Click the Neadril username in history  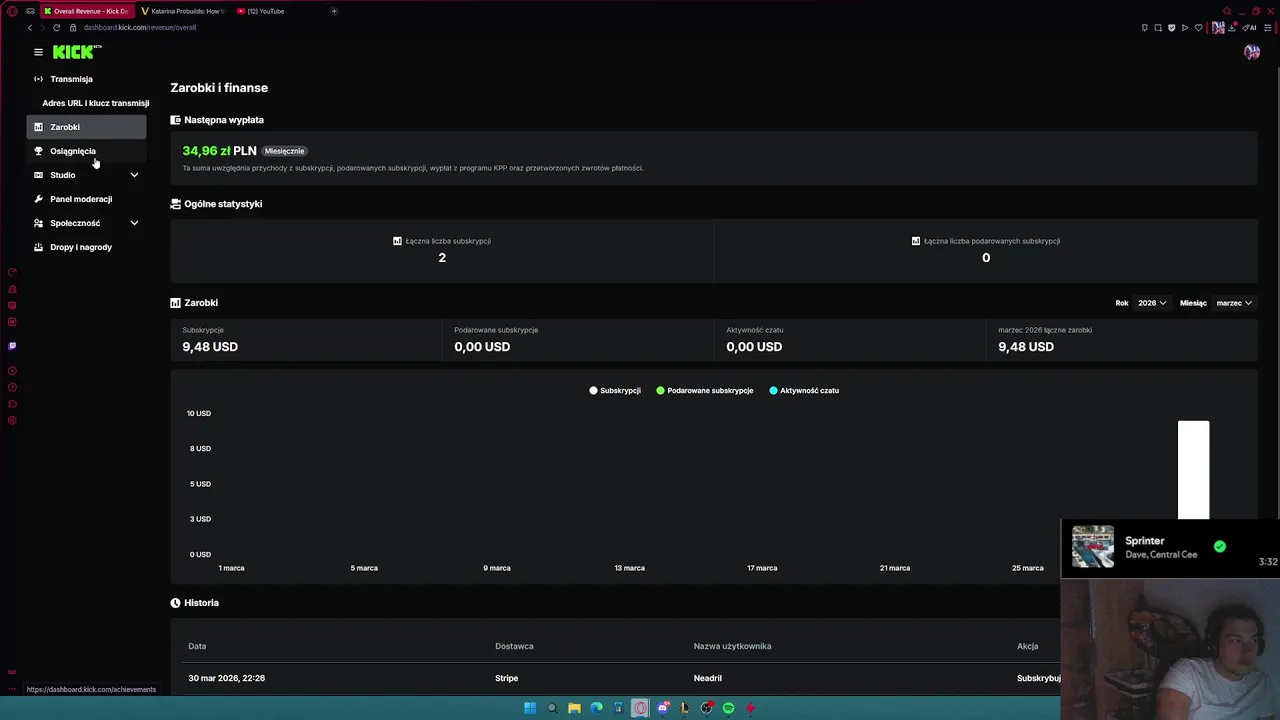(x=708, y=678)
